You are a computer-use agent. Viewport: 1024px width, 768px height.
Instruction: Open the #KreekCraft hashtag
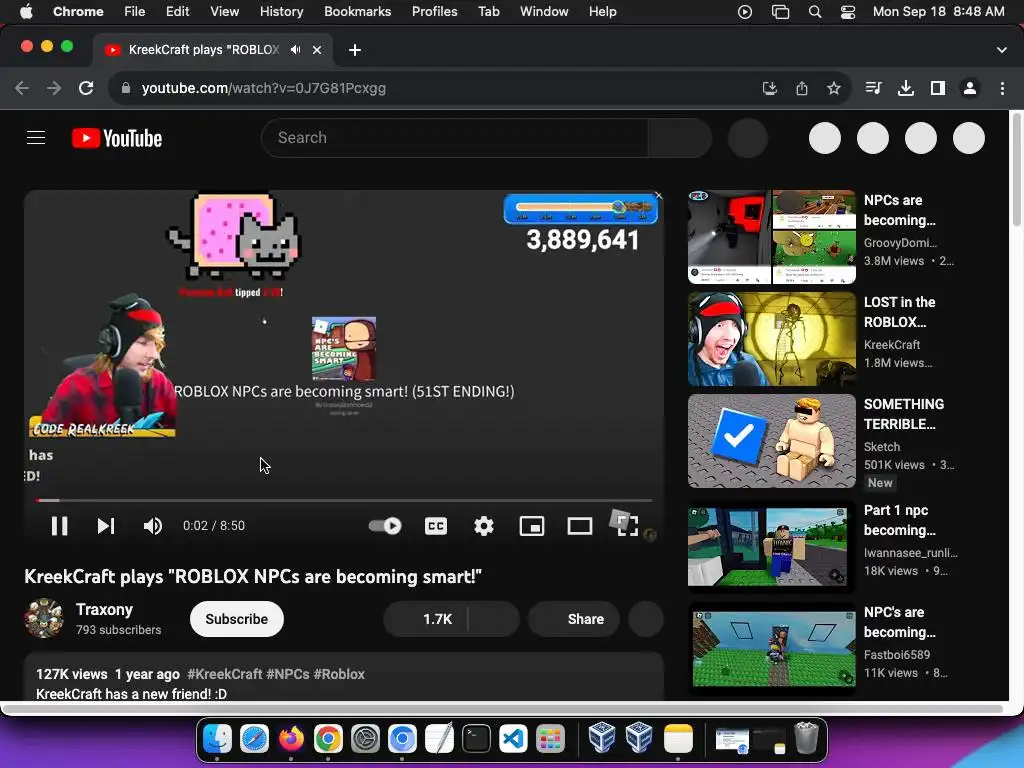[225, 674]
